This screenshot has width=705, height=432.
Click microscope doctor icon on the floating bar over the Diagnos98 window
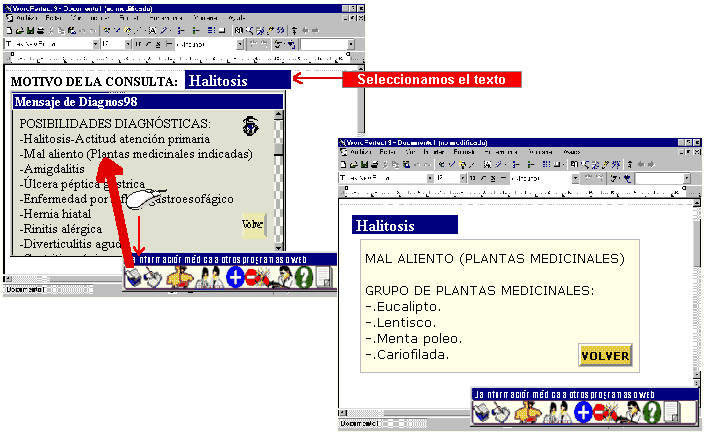pos(283,277)
